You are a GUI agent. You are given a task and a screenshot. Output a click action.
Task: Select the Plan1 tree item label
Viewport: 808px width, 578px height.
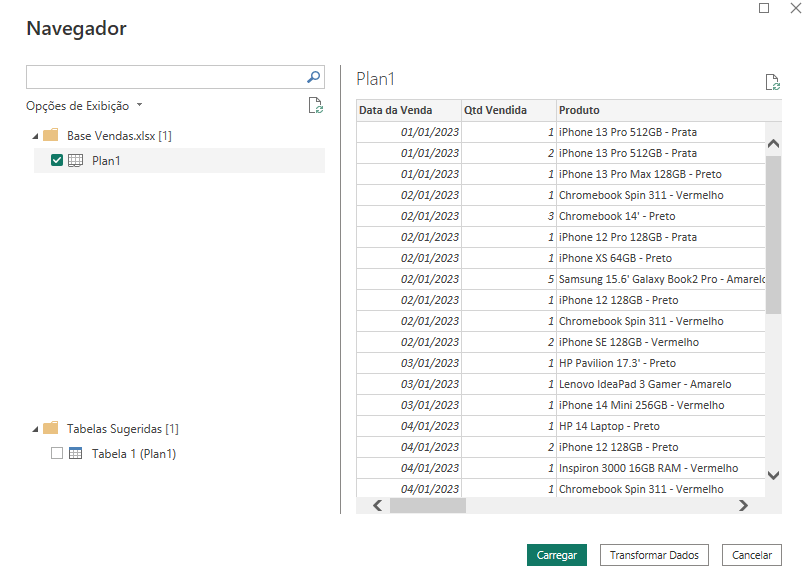click(x=106, y=161)
